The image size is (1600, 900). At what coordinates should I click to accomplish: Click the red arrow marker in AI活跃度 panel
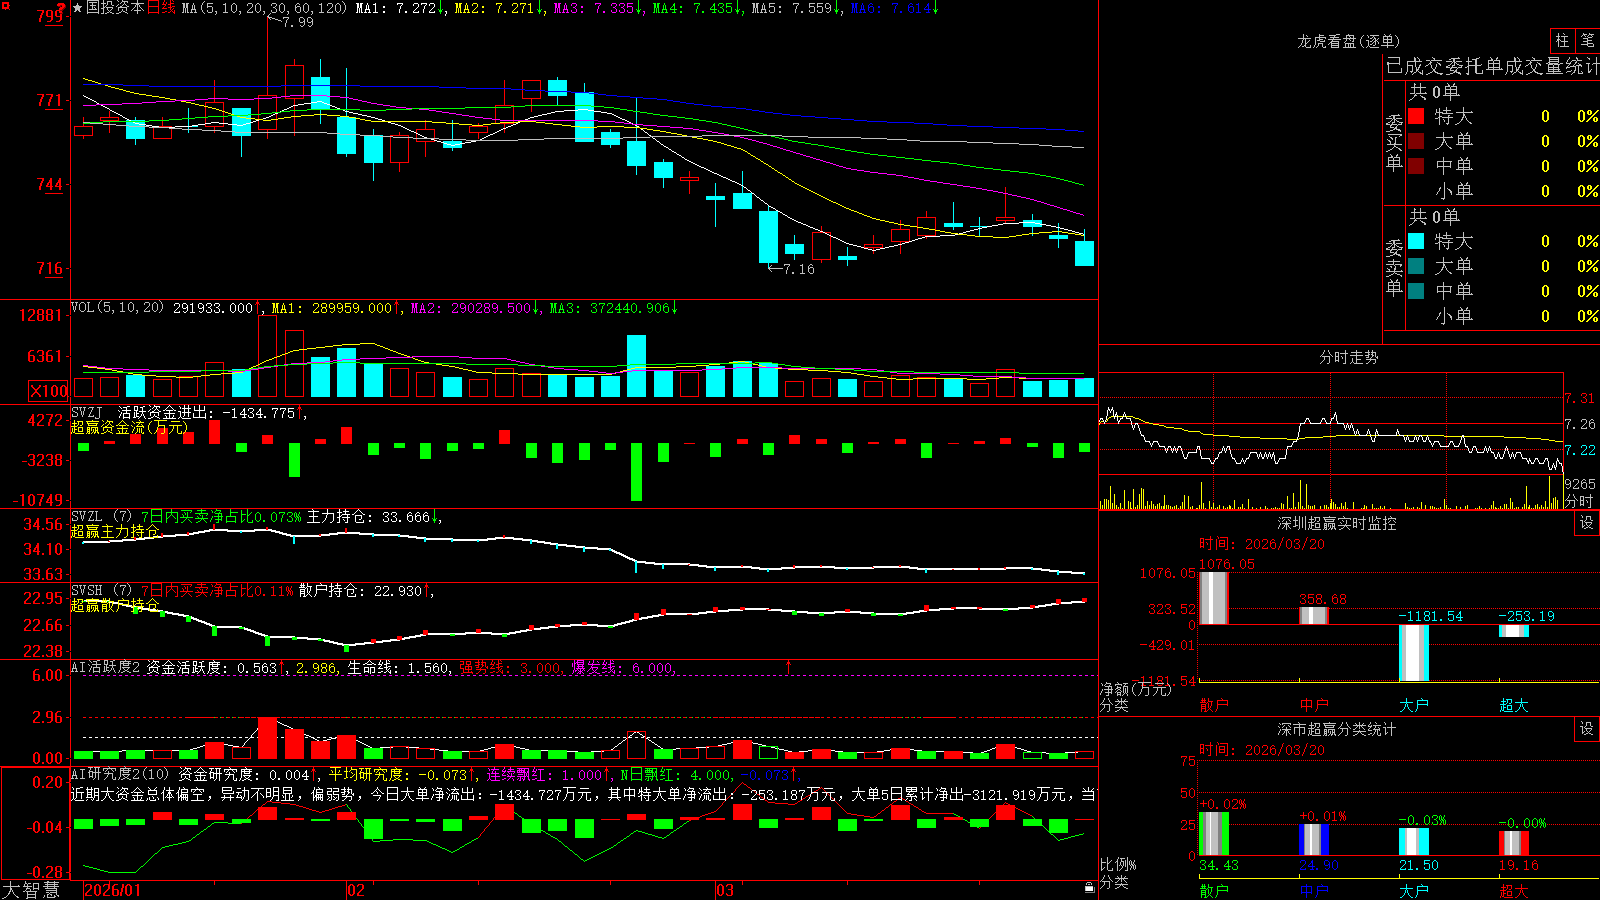789,666
